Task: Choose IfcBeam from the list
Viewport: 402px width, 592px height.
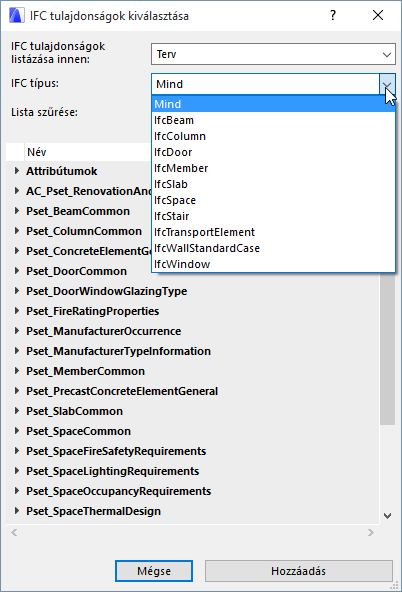Action: point(273,120)
